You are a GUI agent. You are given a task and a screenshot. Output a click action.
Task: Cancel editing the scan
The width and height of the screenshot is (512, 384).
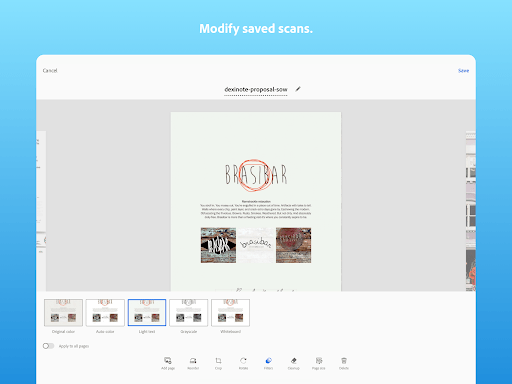[50, 71]
